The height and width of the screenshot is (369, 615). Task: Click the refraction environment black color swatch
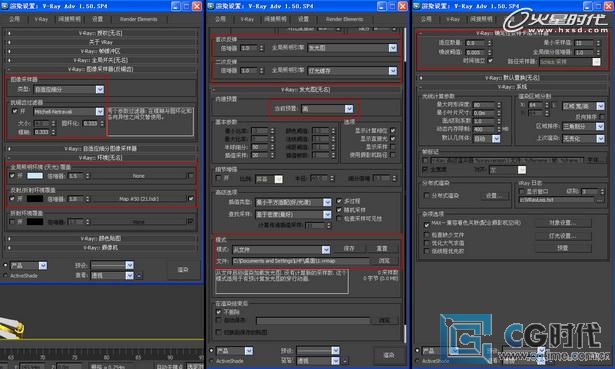(35, 222)
